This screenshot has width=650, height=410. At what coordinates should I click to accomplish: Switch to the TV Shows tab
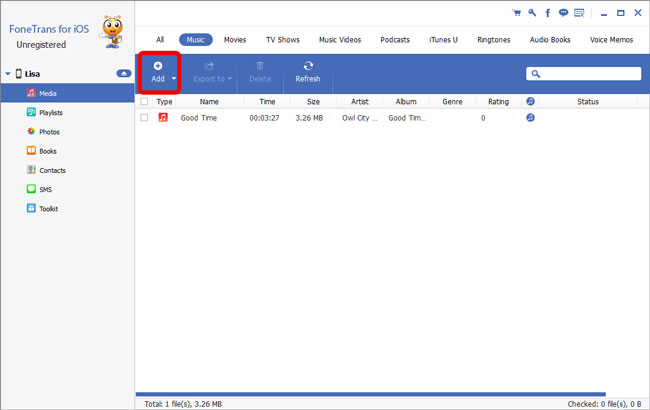tap(283, 40)
